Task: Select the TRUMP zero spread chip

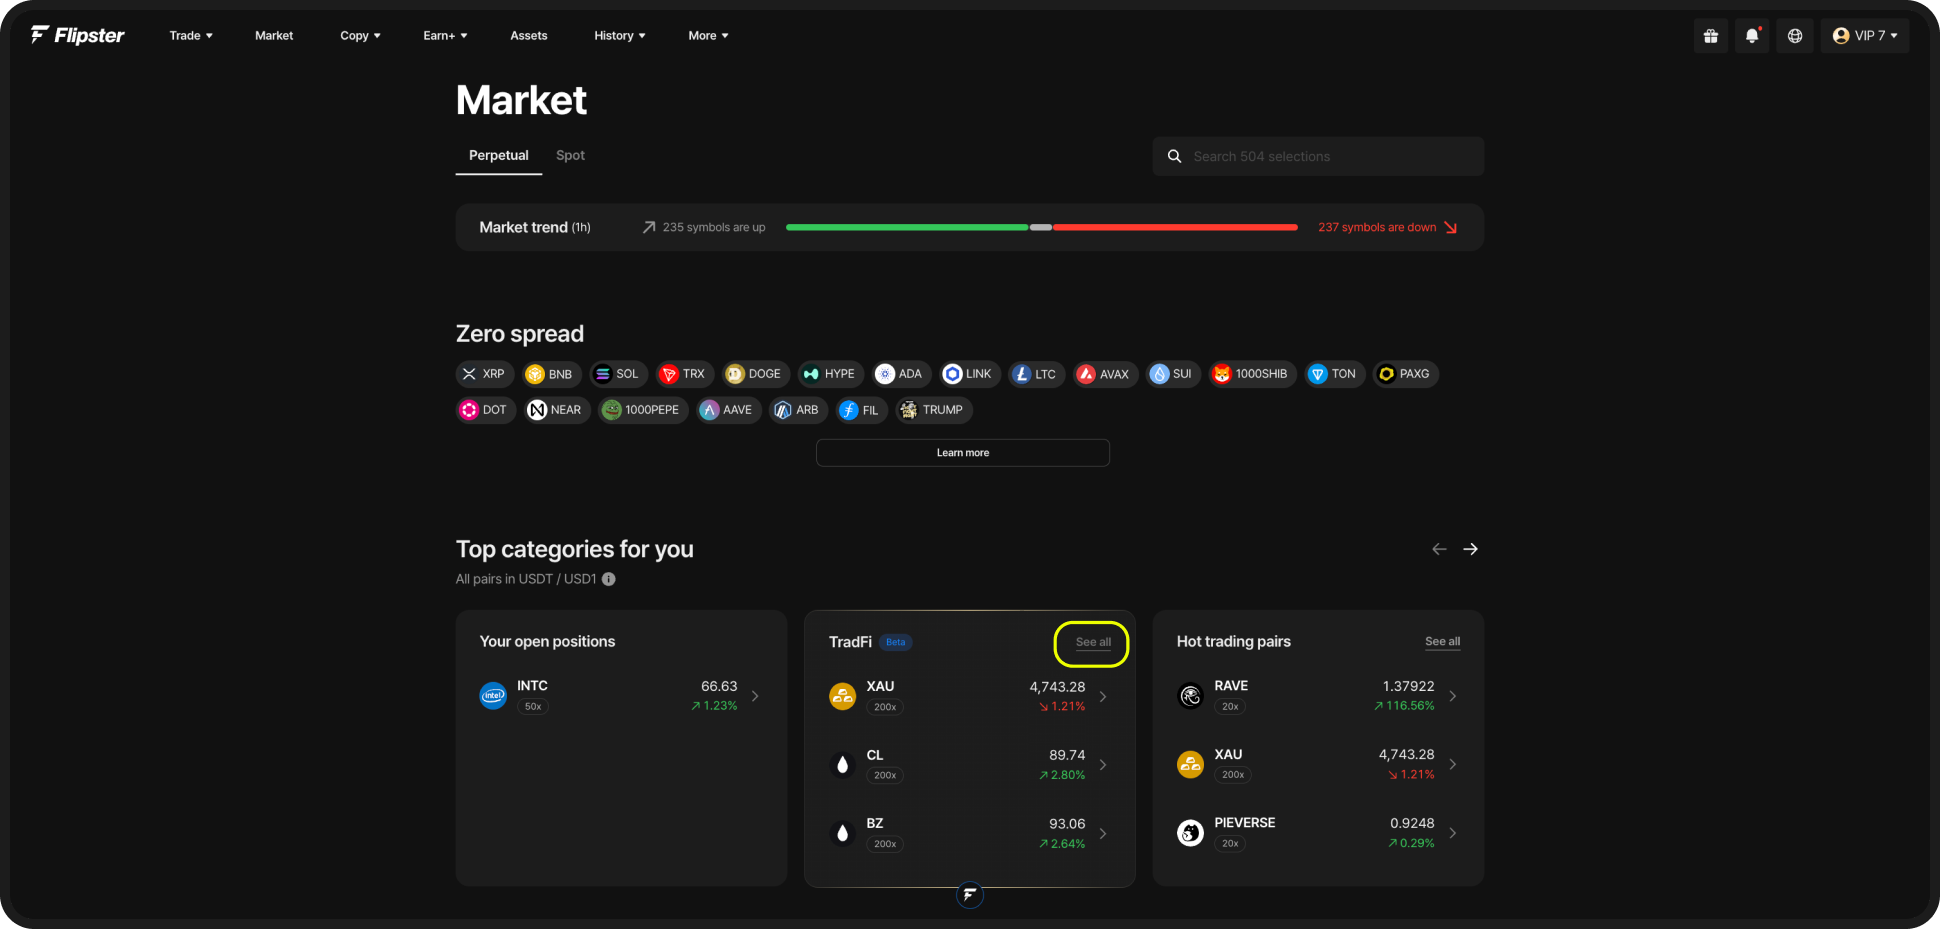Action: tap(934, 410)
